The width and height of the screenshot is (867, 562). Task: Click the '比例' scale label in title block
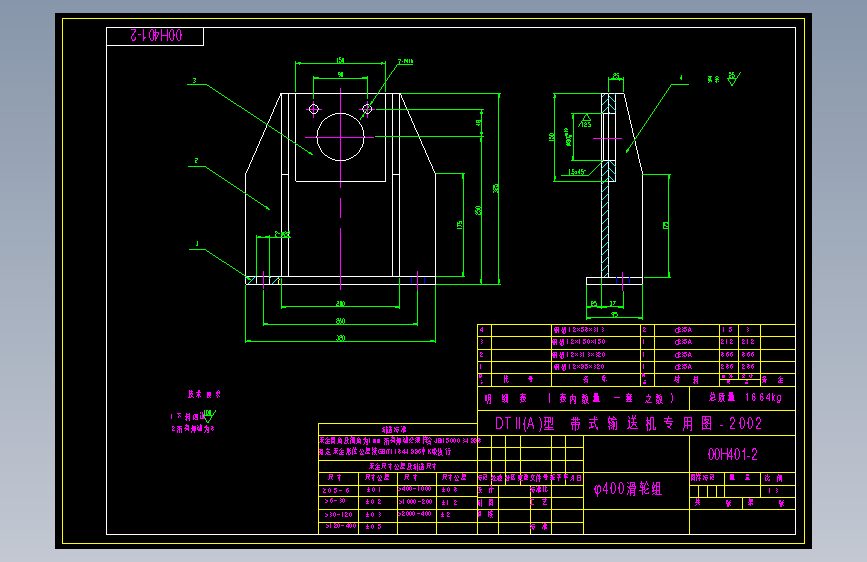774,478
